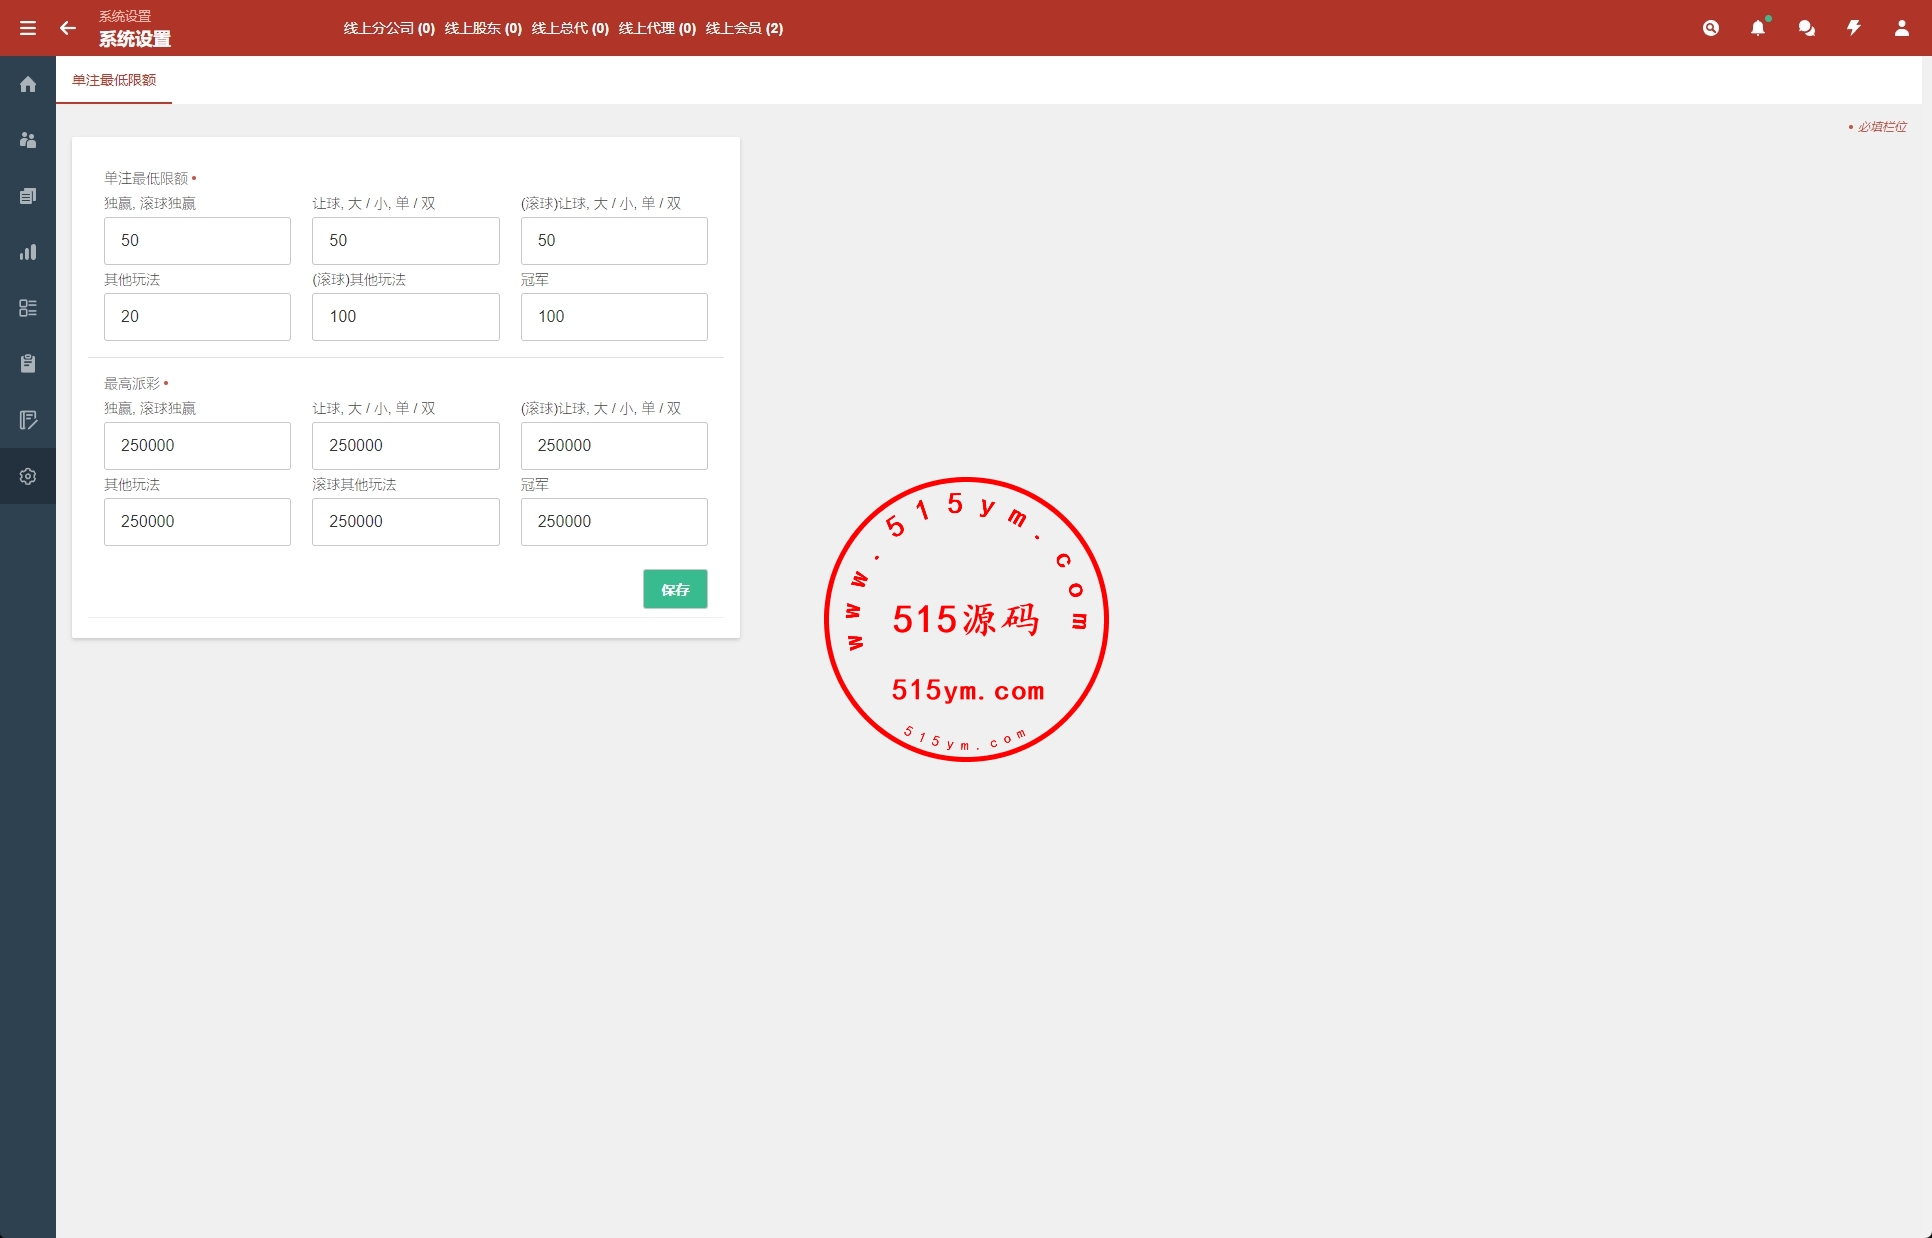This screenshot has width=1932, height=1238.
Task: Open the users sidebar icon
Action: click(28, 140)
